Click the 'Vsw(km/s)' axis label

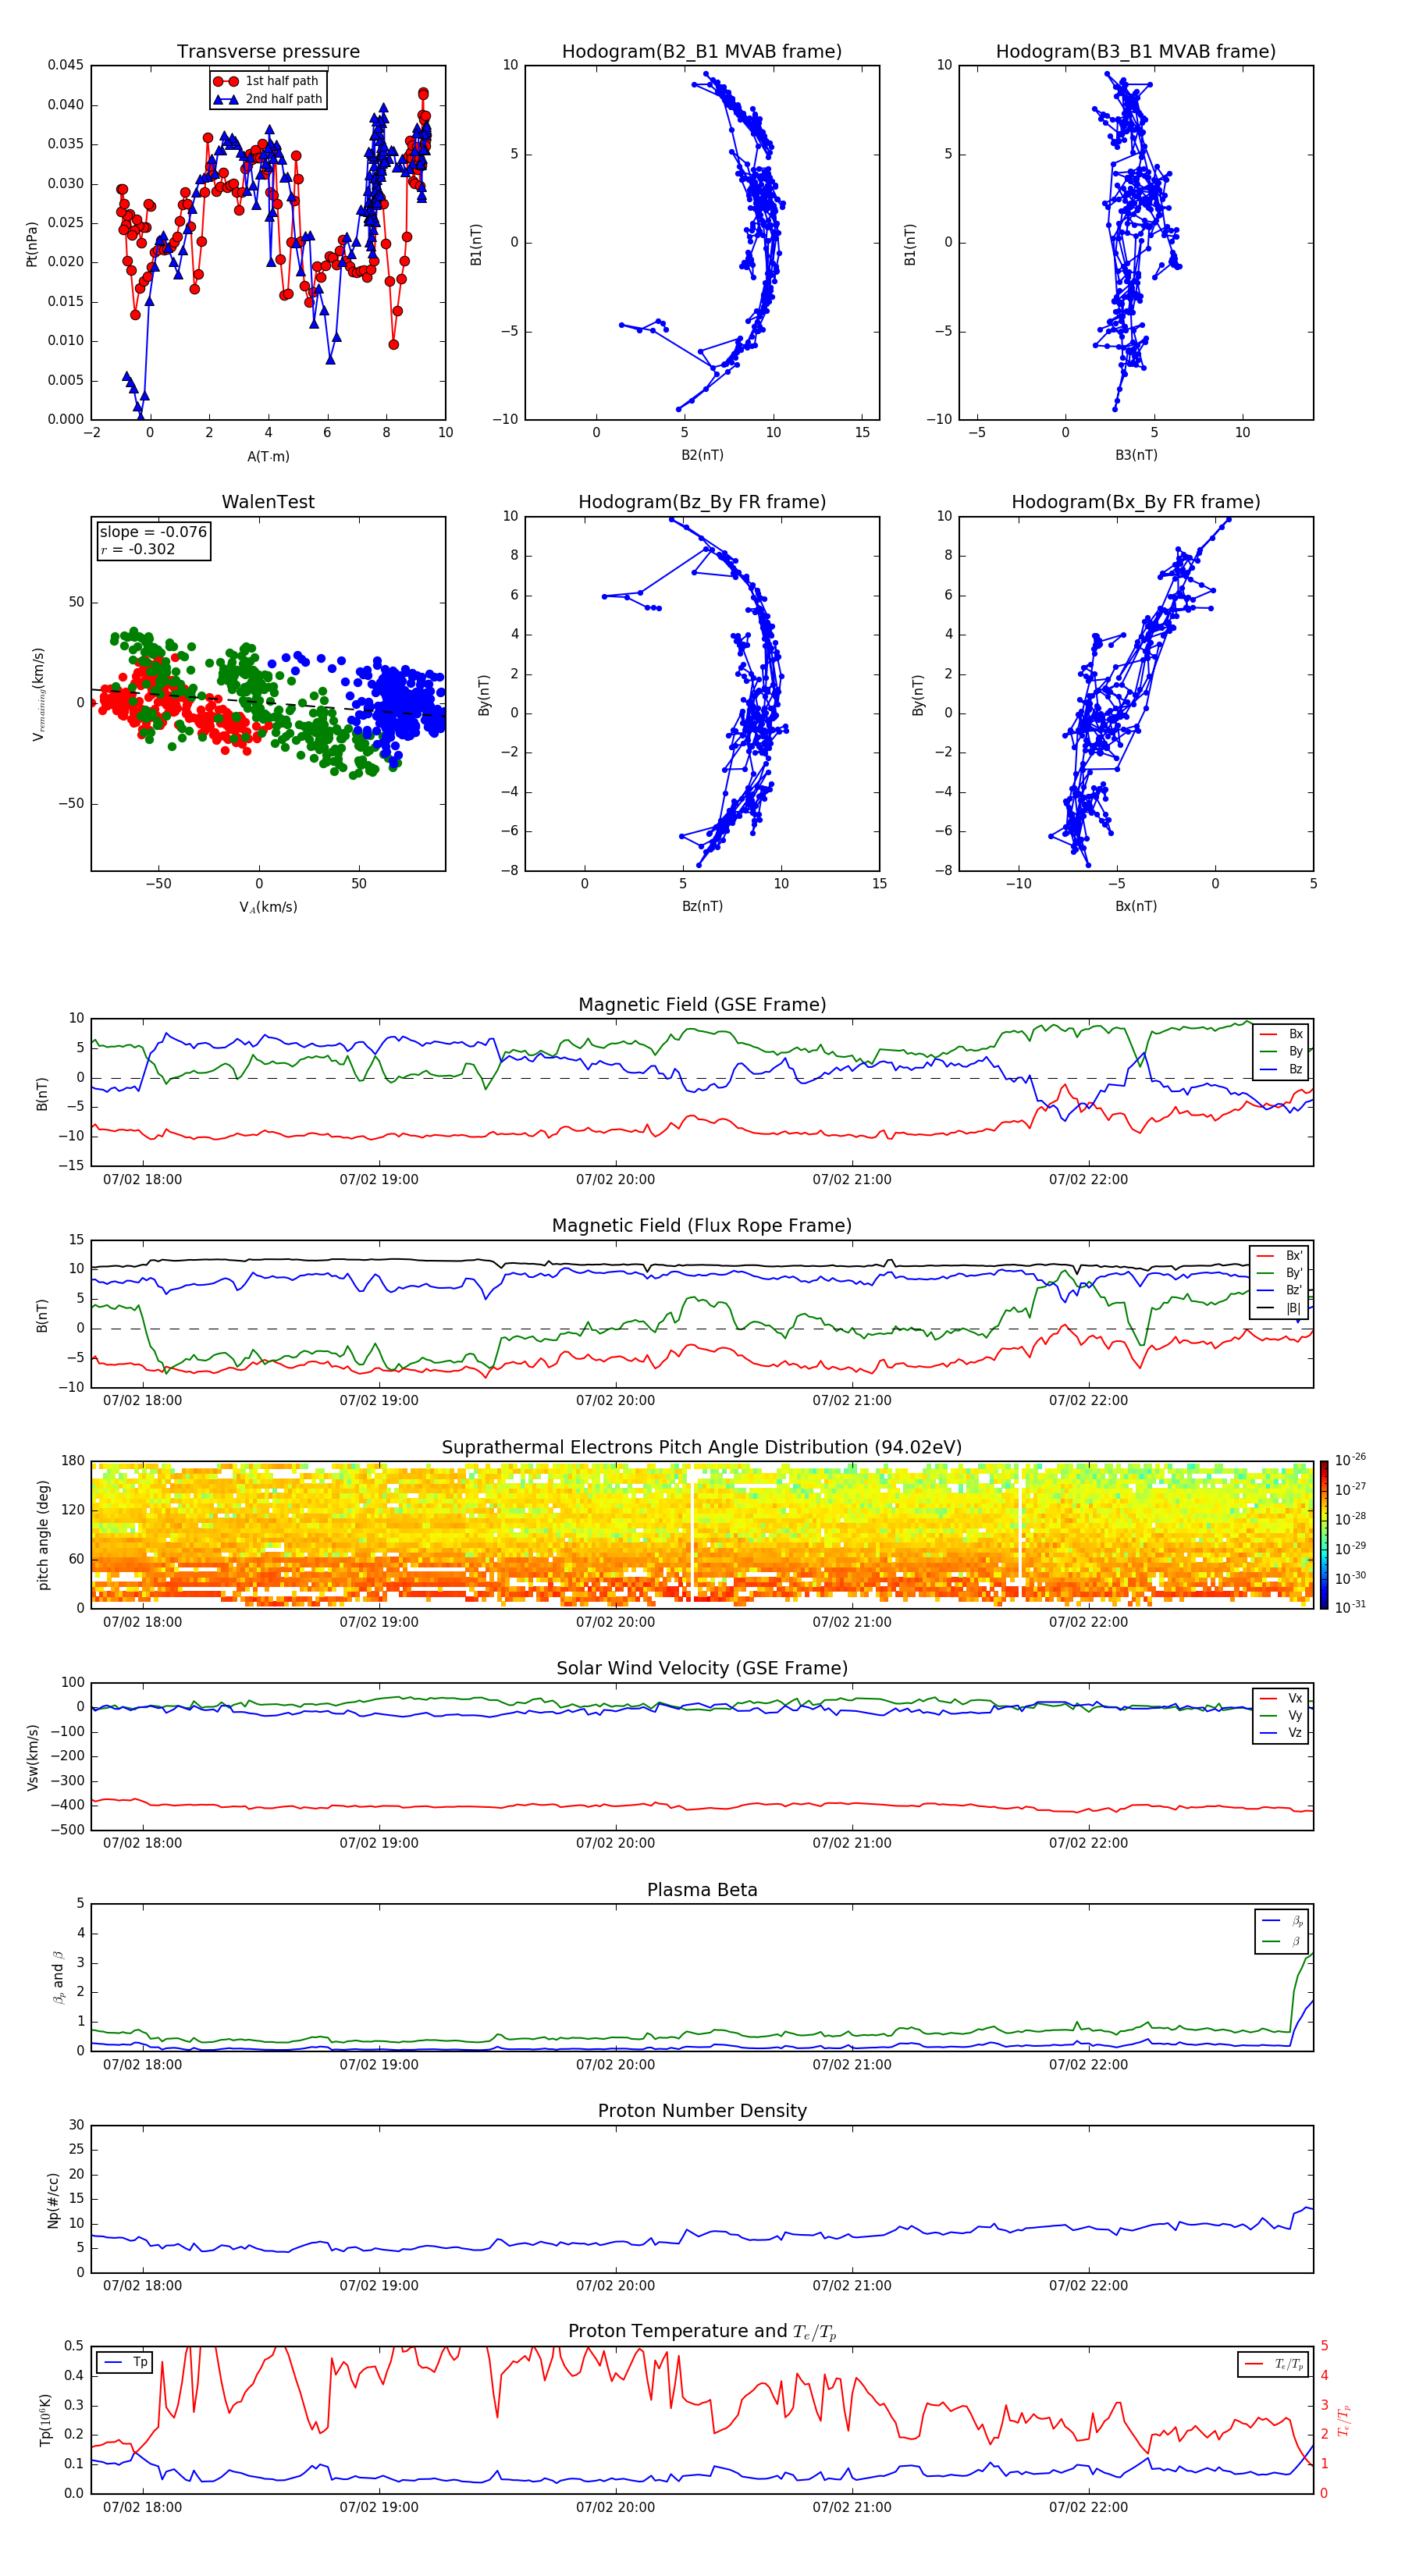(33, 1756)
